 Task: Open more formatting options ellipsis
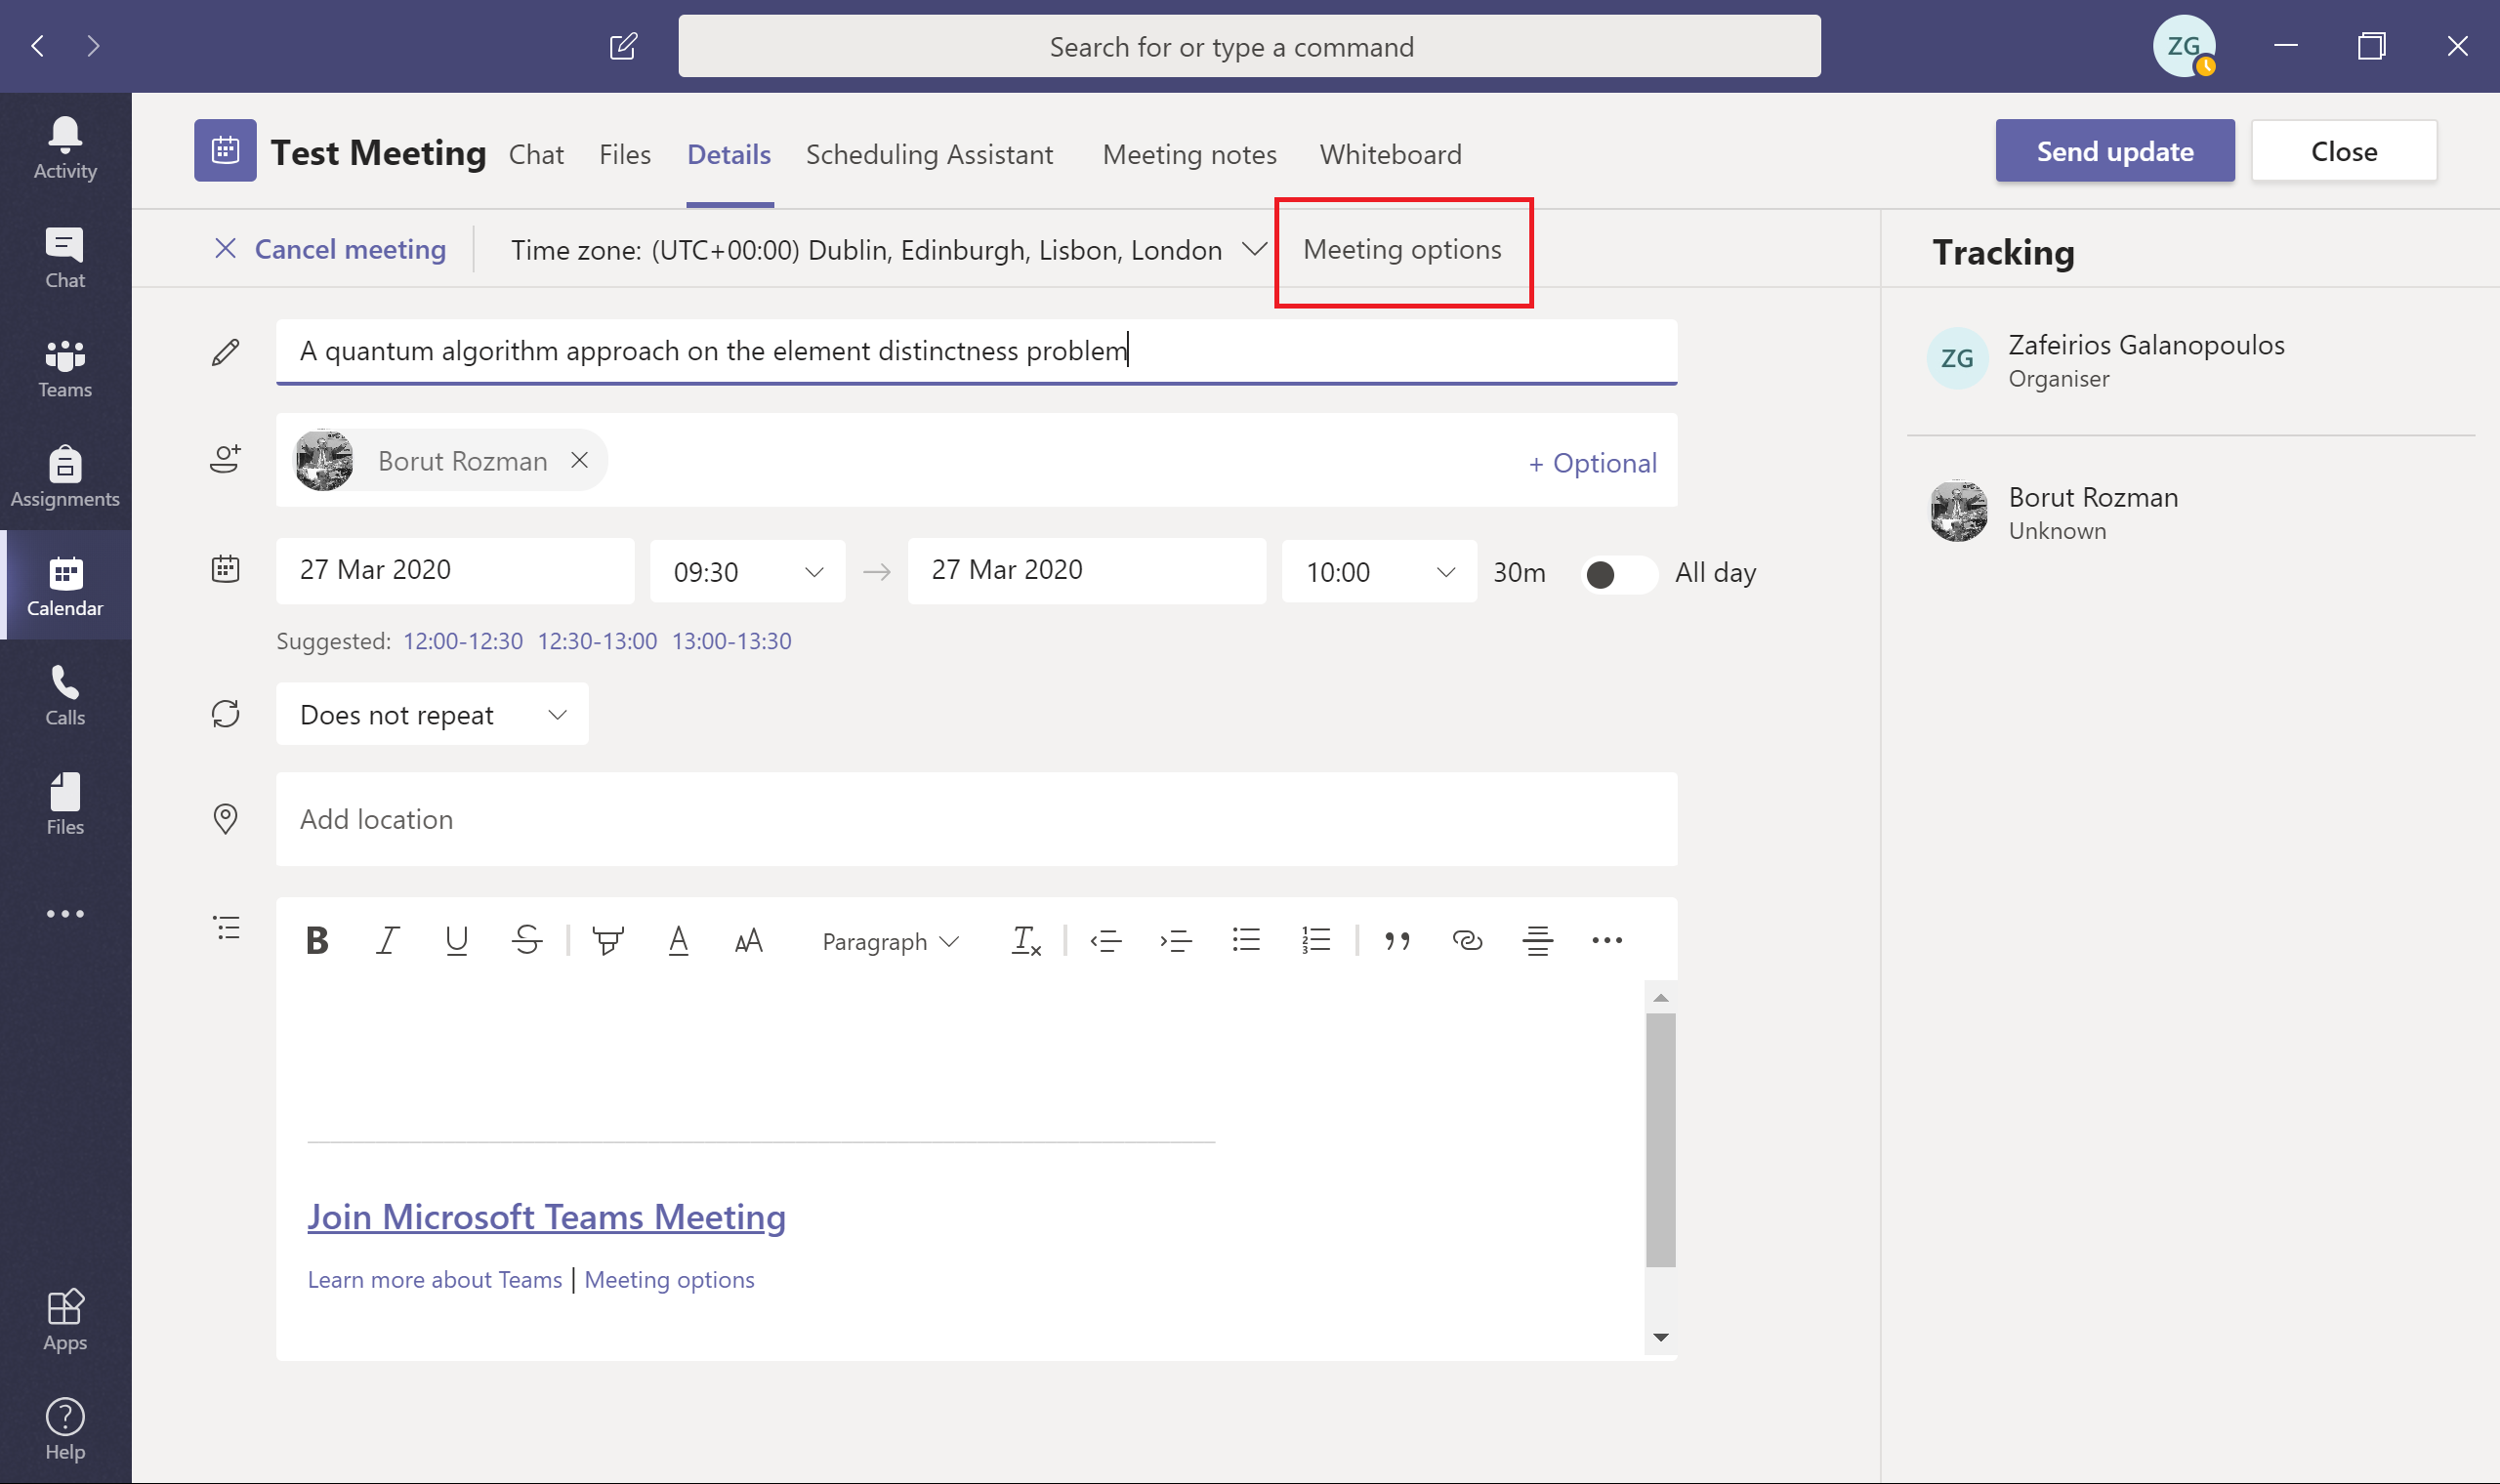click(x=1607, y=941)
